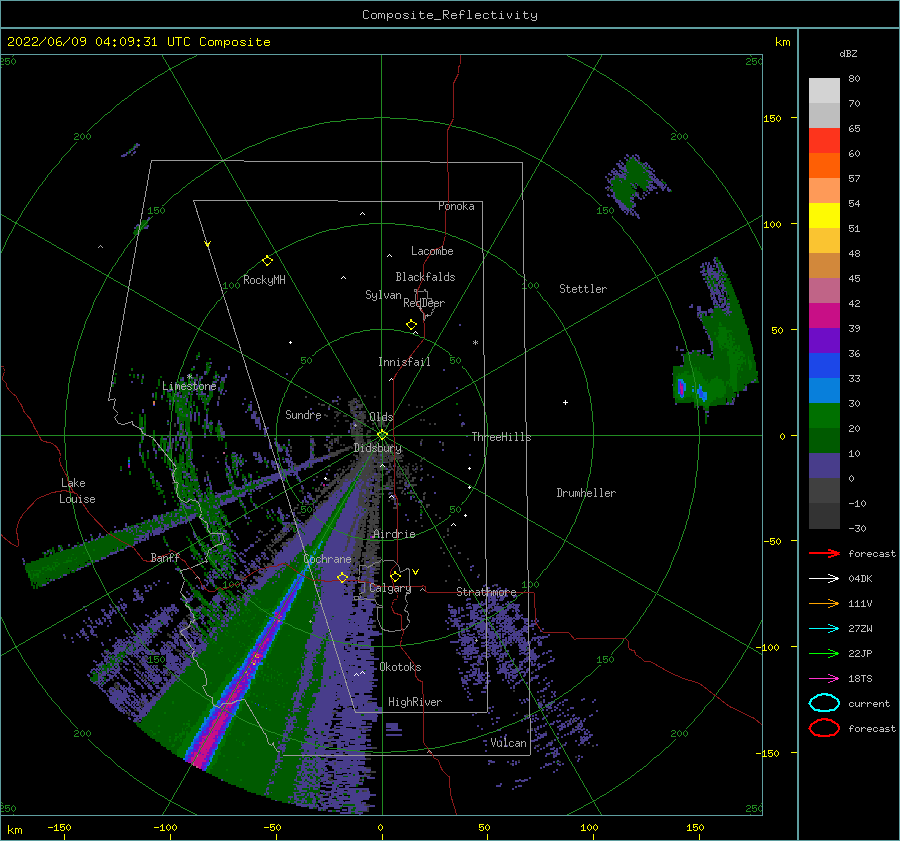Click the Cochrane label
Viewport: 900px width, 841px height.
pos(327,559)
